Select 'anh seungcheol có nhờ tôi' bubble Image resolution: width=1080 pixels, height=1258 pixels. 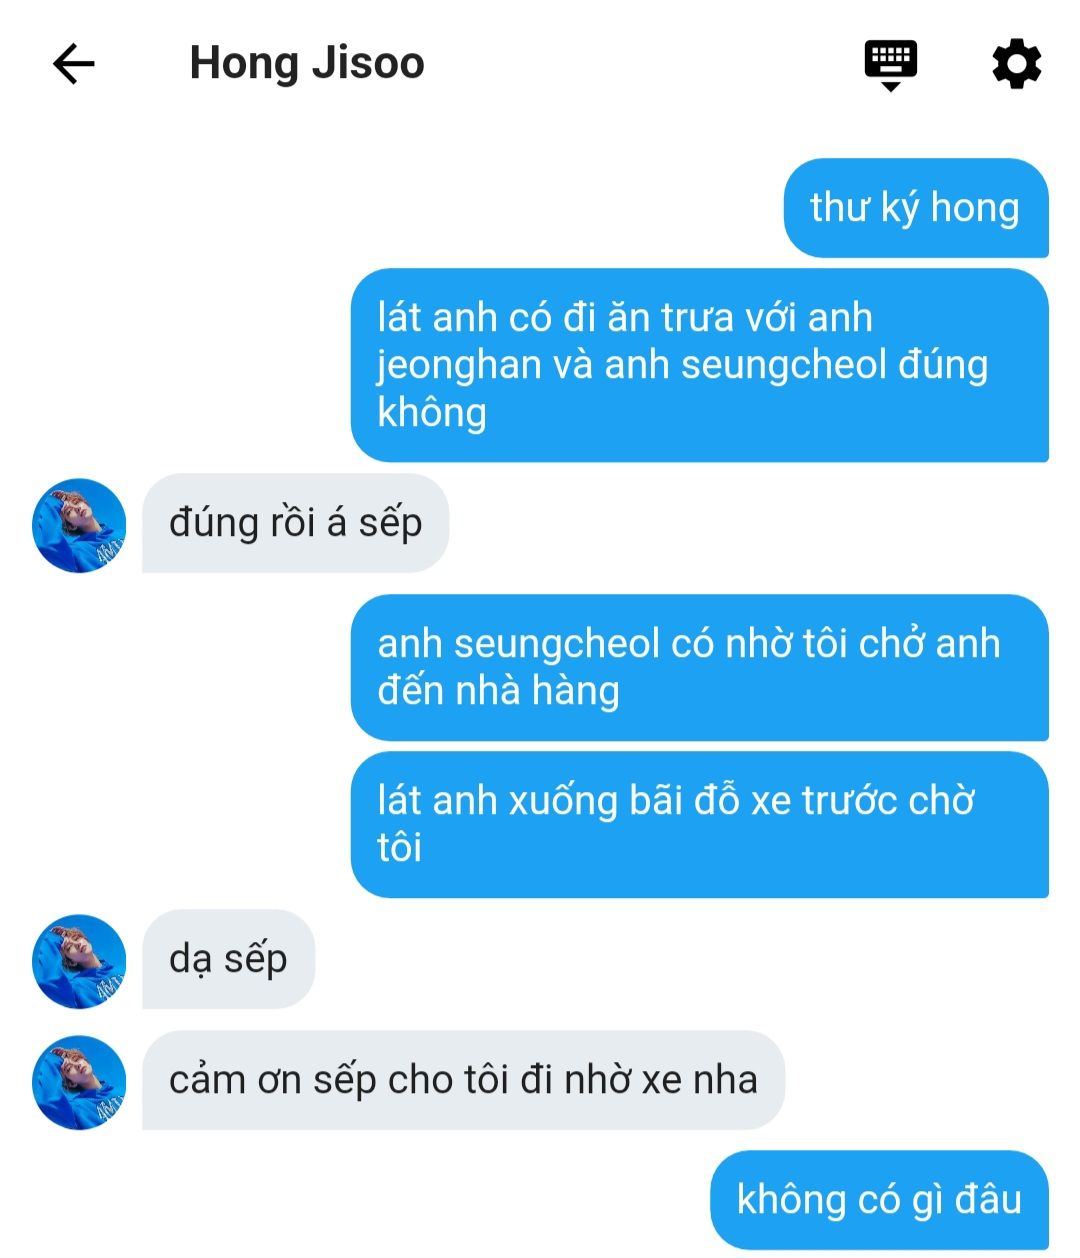[700, 668]
